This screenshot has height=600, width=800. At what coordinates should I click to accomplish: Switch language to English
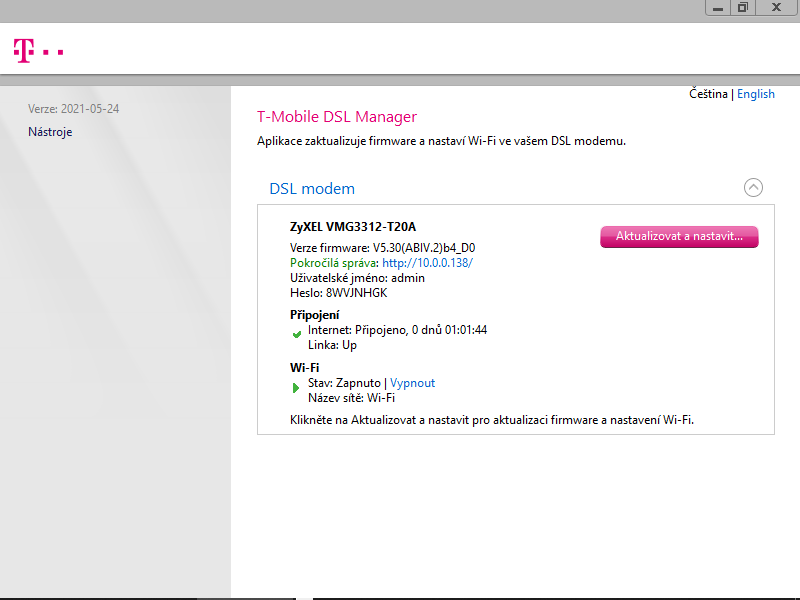pos(756,94)
